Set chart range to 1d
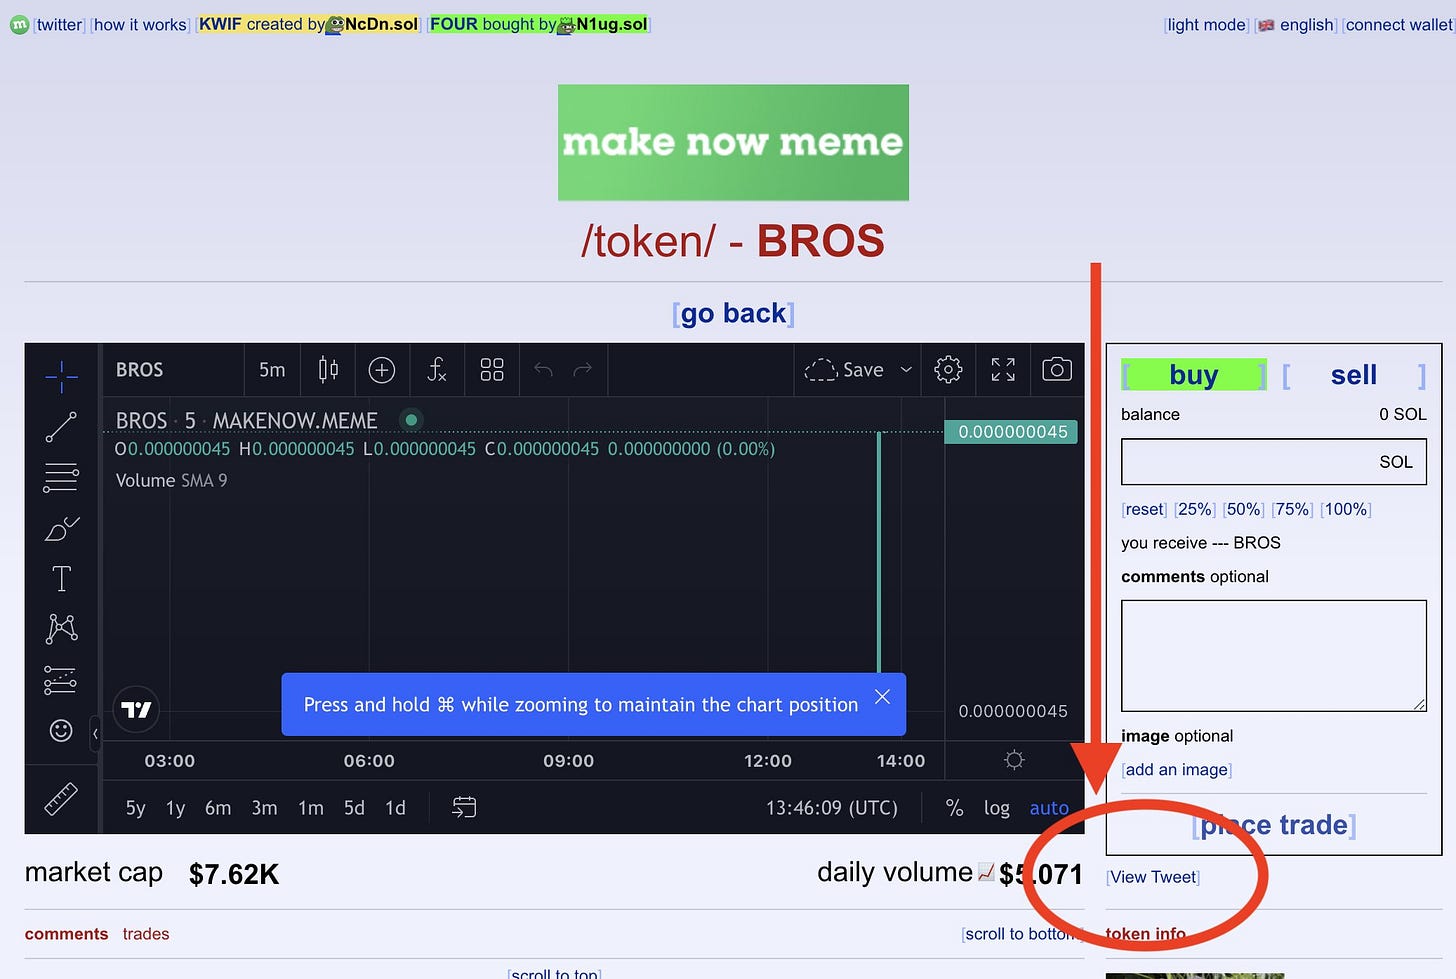The width and height of the screenshot is (1456, 979). (x=396, y=808)
